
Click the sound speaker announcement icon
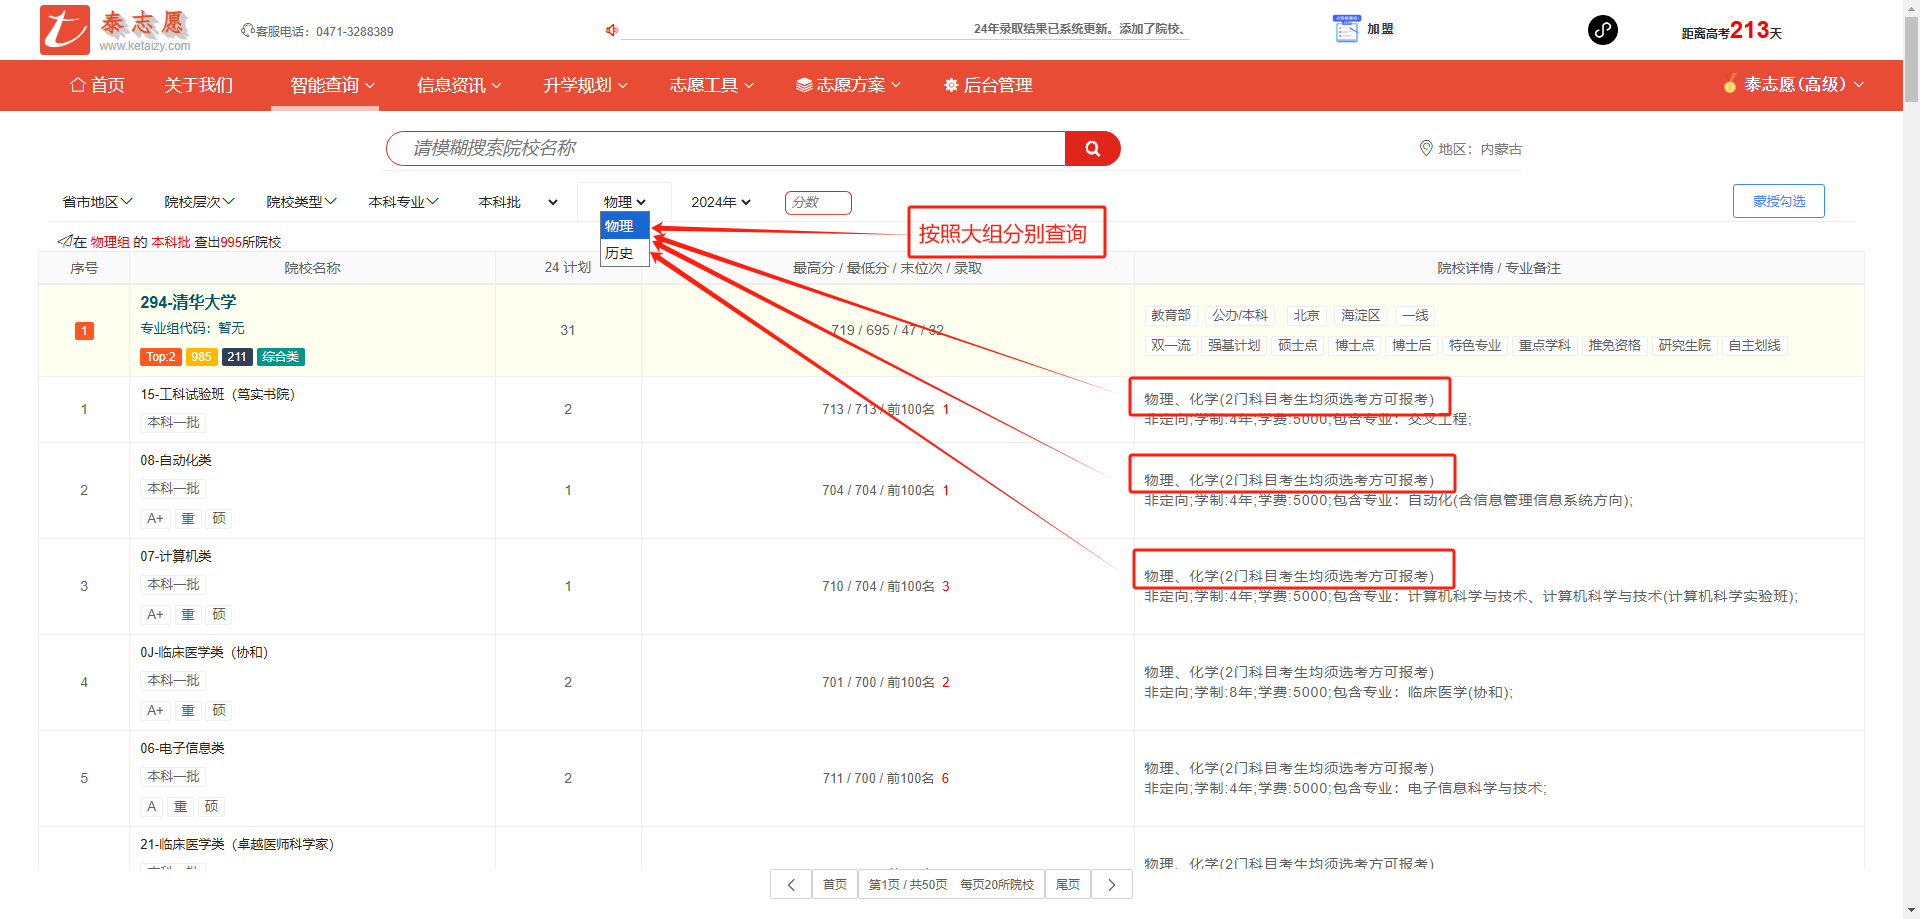coord(611,30)
